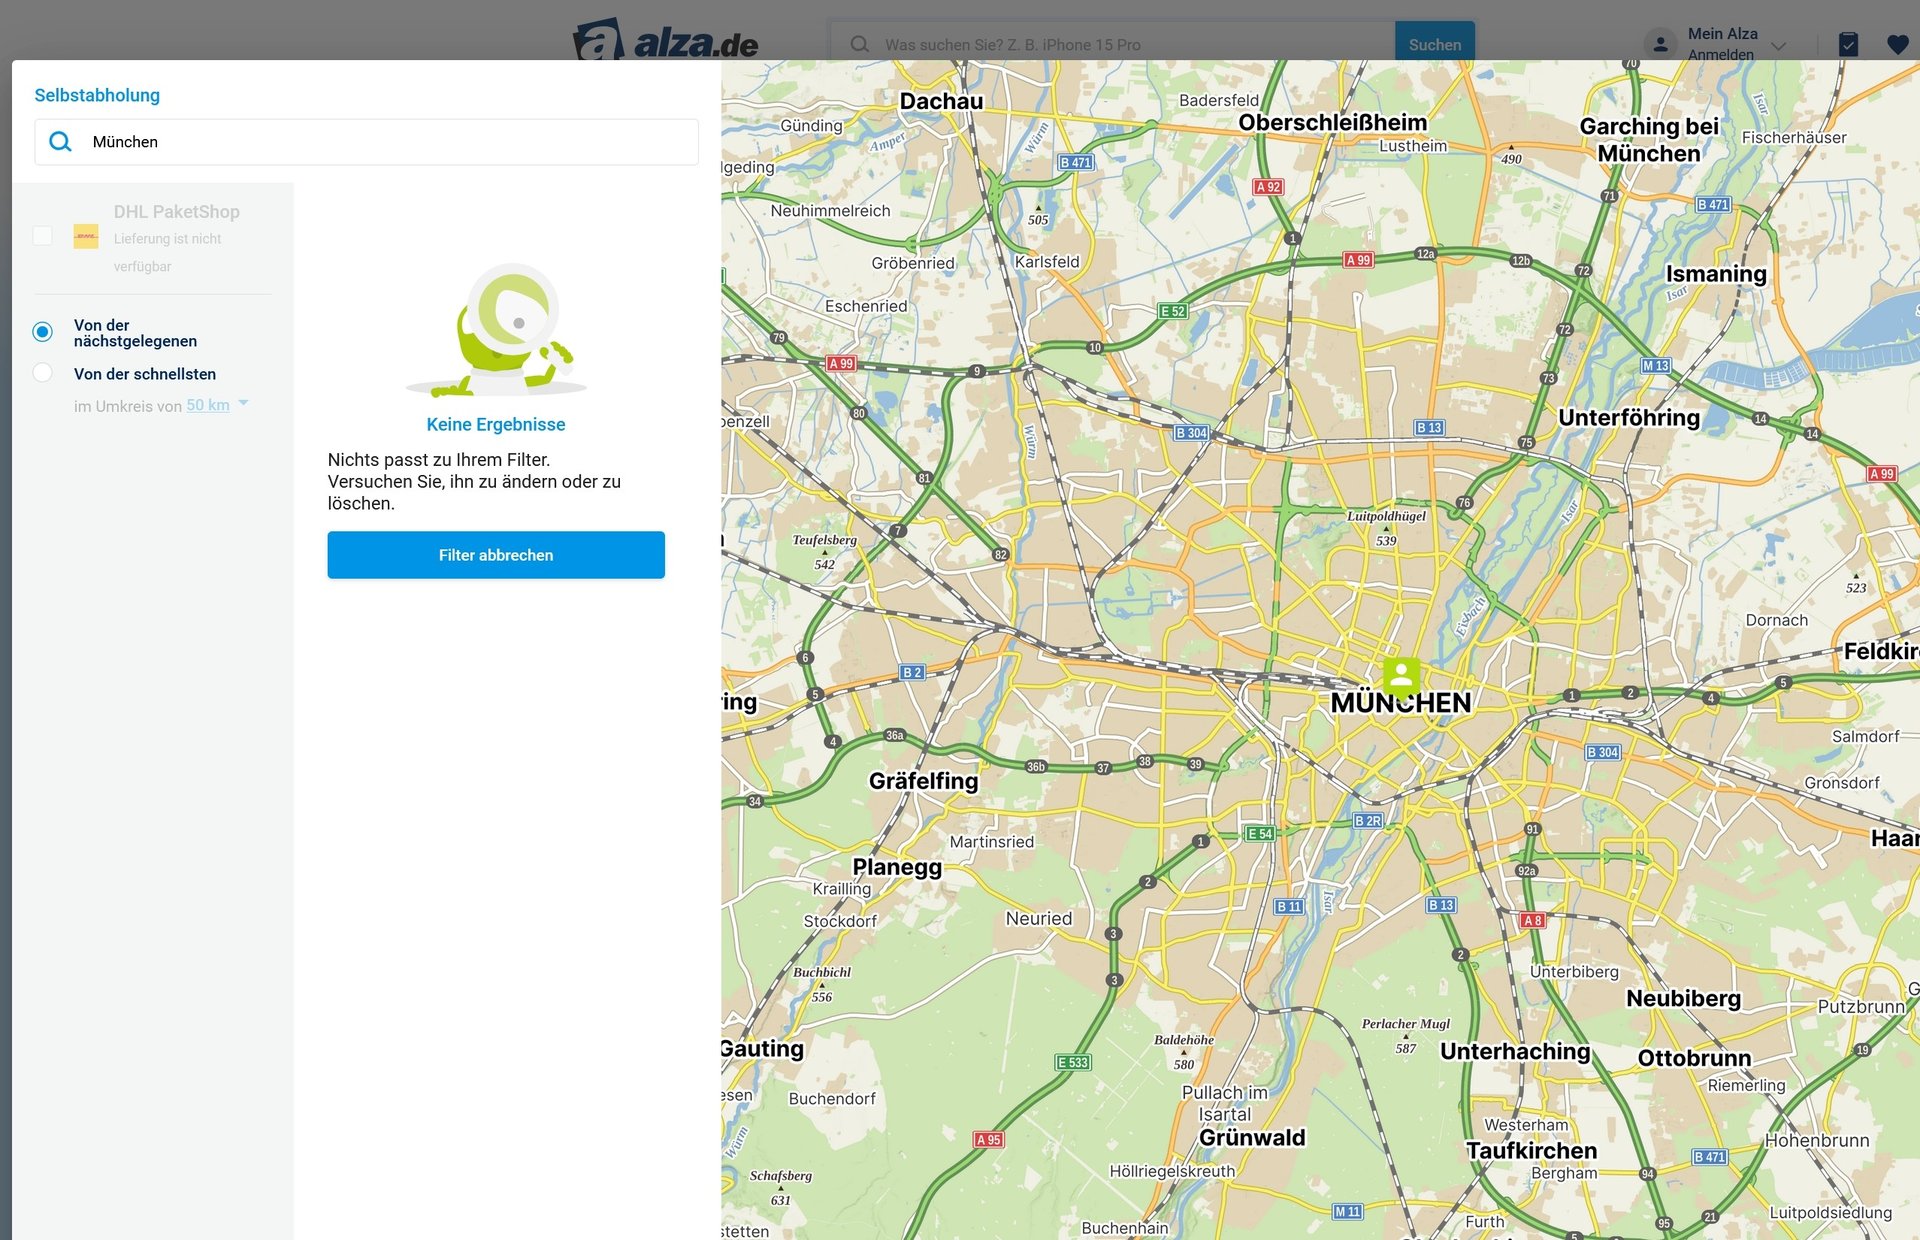Expand the Mein Alza chevron menu
This screenshot has height=1240, width=1920.
click(x=1778, y=46)
